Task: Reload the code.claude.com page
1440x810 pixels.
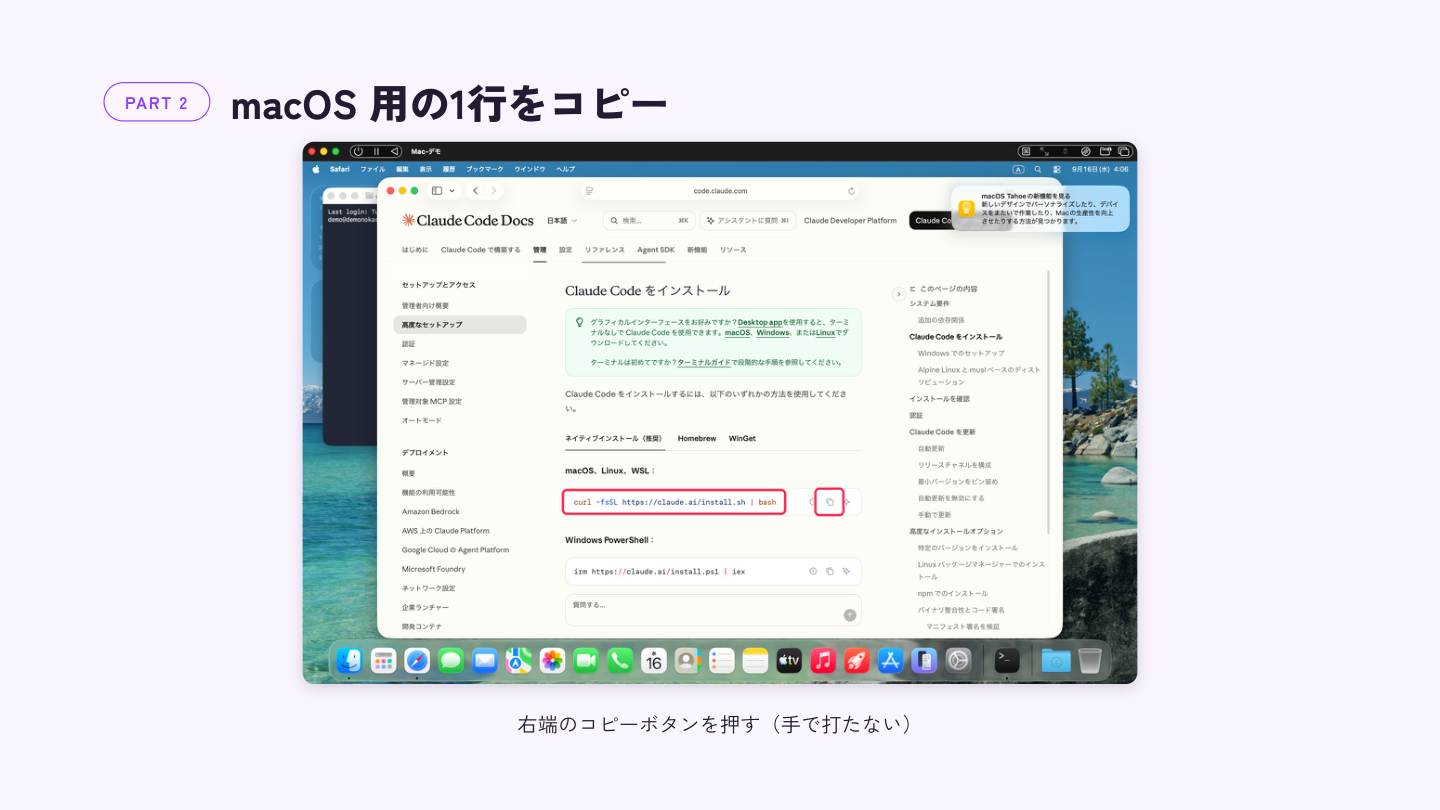Action: click(851, 191)
